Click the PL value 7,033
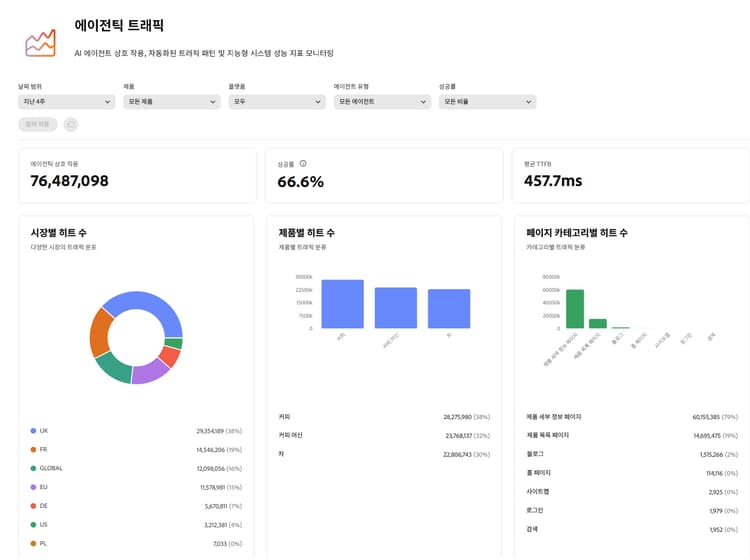This screenshot has height=560, width=750. pos(220,543)
